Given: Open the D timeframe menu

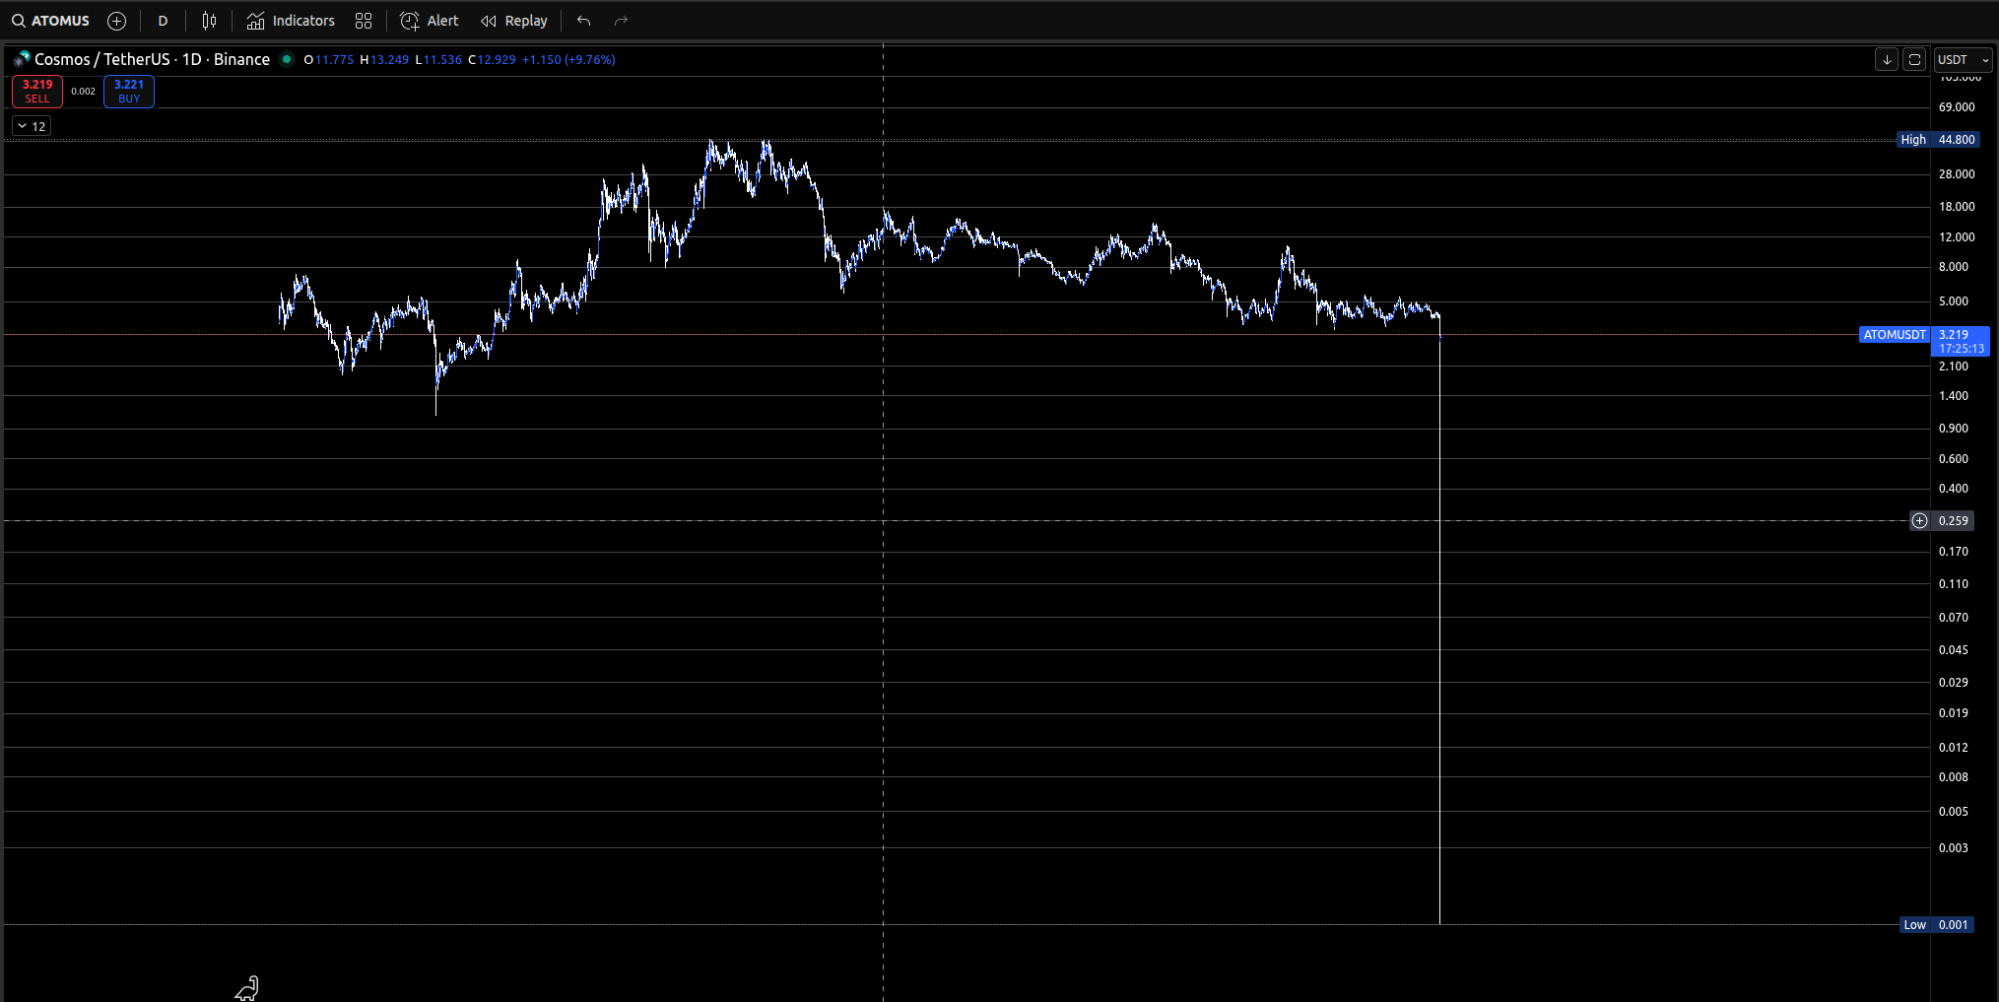Looking at the screenshot, I should [x=162, y=20].
